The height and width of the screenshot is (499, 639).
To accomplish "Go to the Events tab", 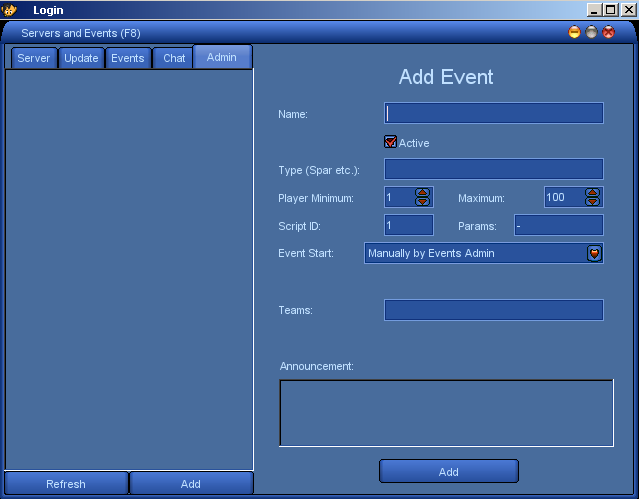I will (128, 58).
